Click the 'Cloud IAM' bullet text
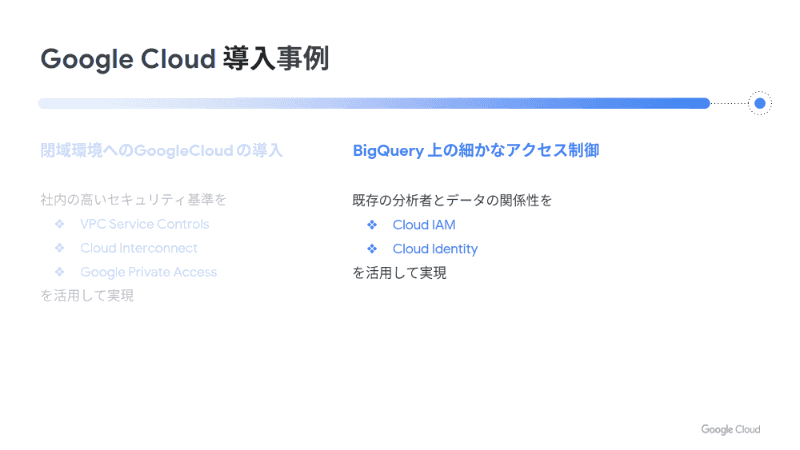Screen dimensions: 800x450 click(x=424, y=225)
